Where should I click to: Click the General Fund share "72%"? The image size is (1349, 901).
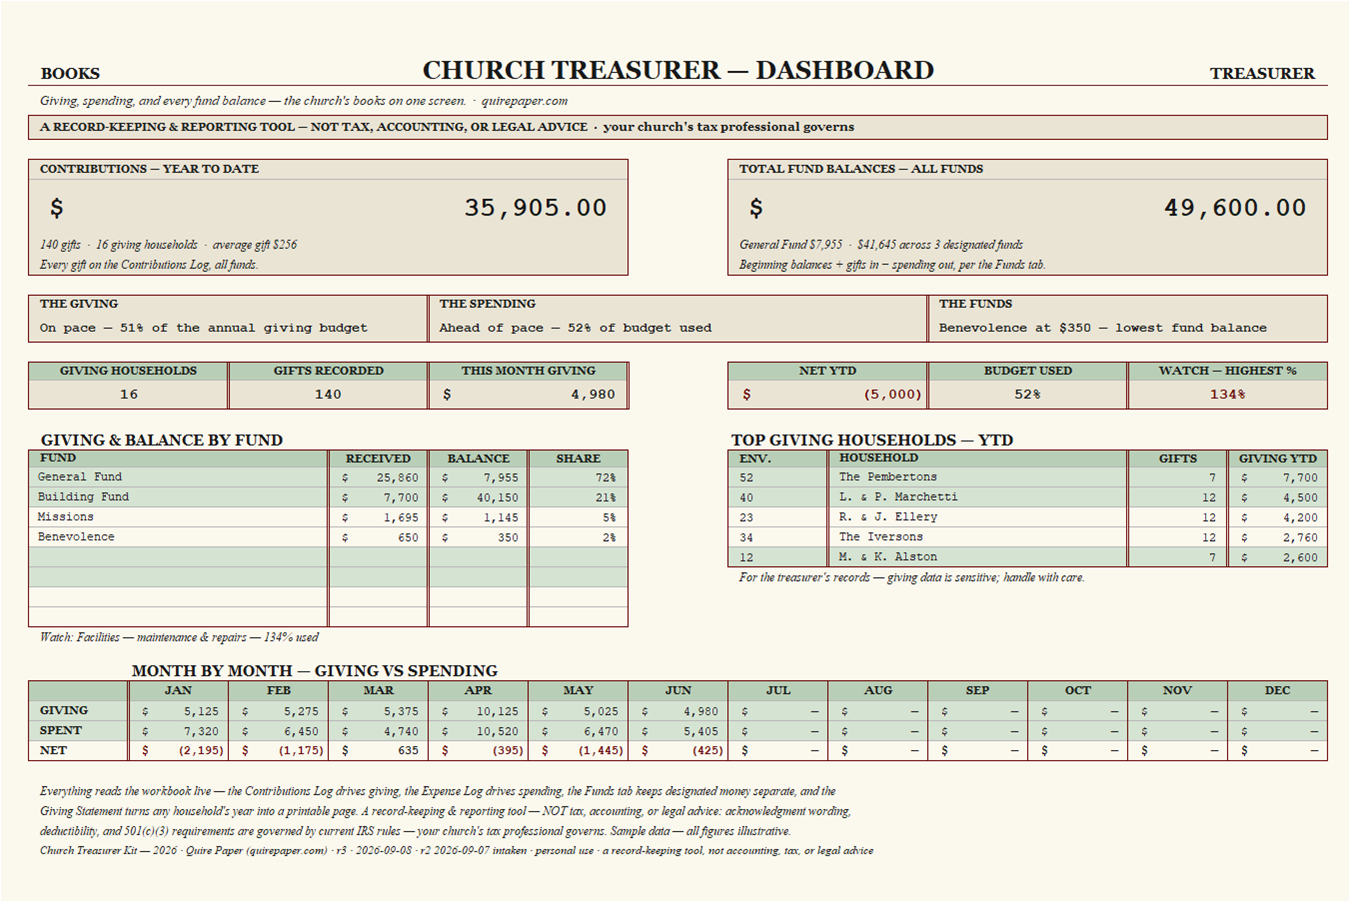[x=605, y=478]
